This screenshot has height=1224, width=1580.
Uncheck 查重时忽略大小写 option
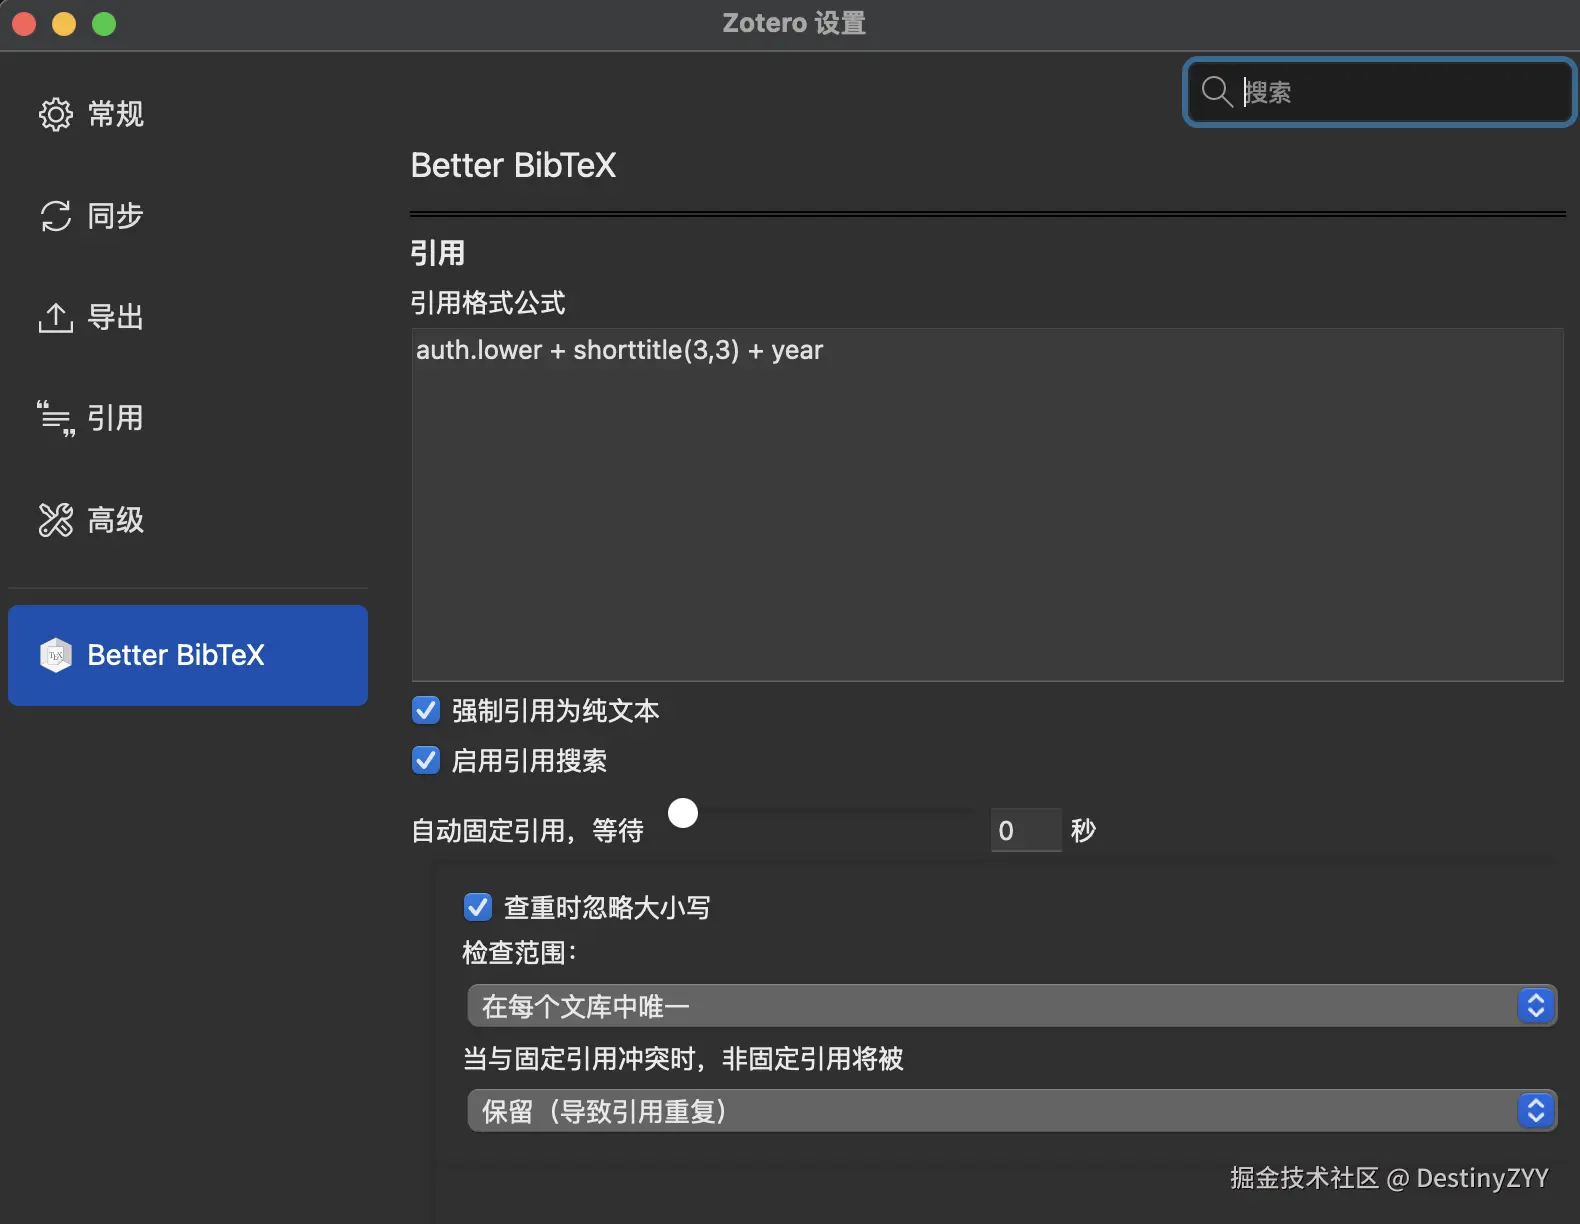(478, 907)
